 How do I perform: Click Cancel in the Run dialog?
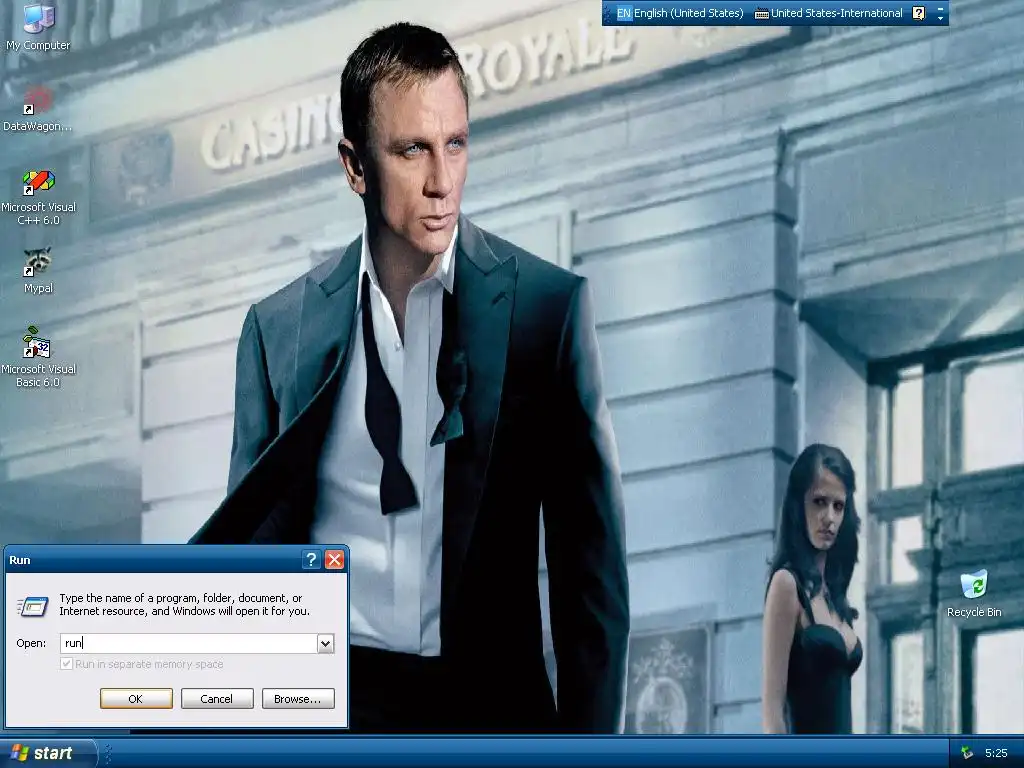pyautogui.click(x=217, y=699)
